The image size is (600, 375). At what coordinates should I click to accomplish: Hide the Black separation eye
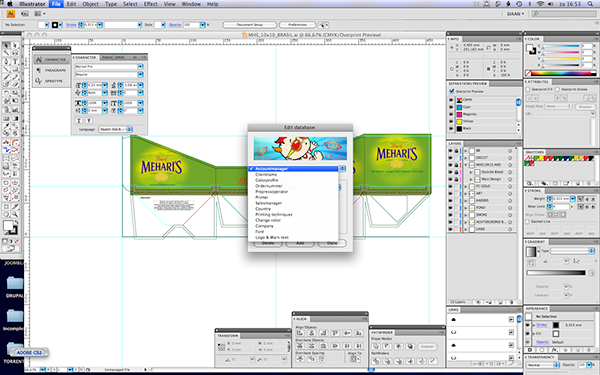(x=451, y=129)
